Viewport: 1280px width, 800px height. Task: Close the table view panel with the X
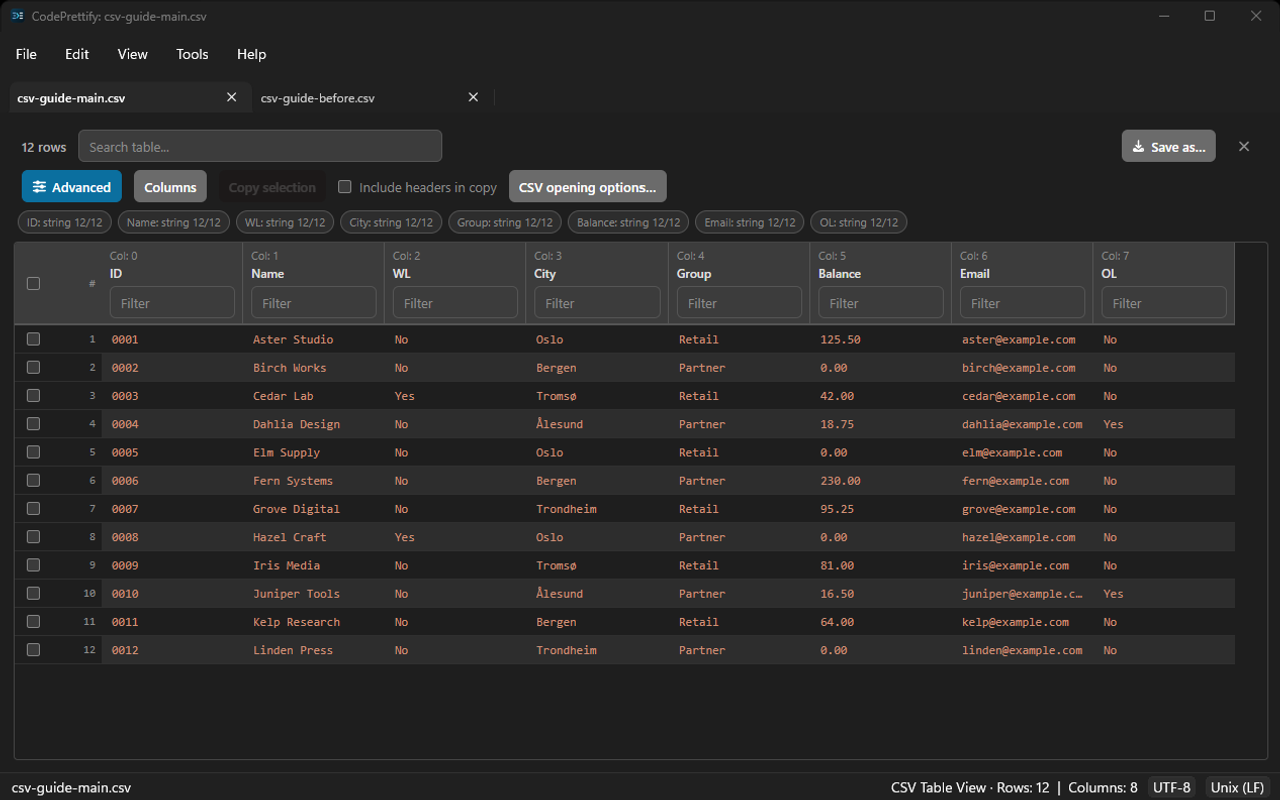point(1244,146)
